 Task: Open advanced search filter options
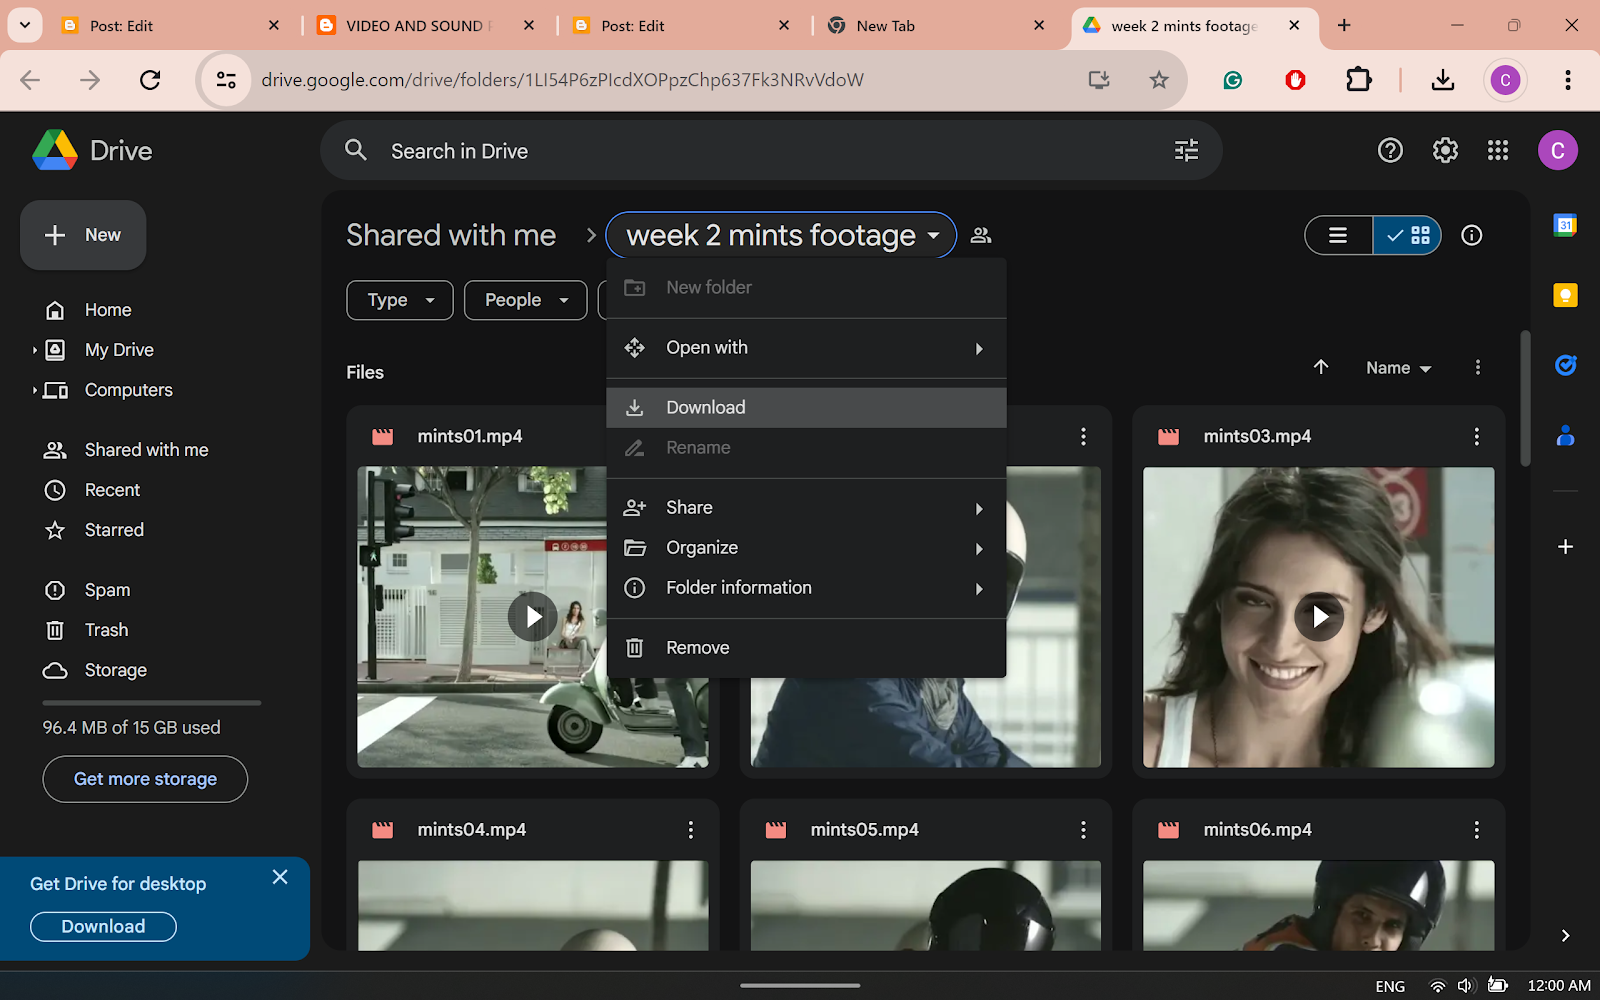click(x=1186, y=151)
